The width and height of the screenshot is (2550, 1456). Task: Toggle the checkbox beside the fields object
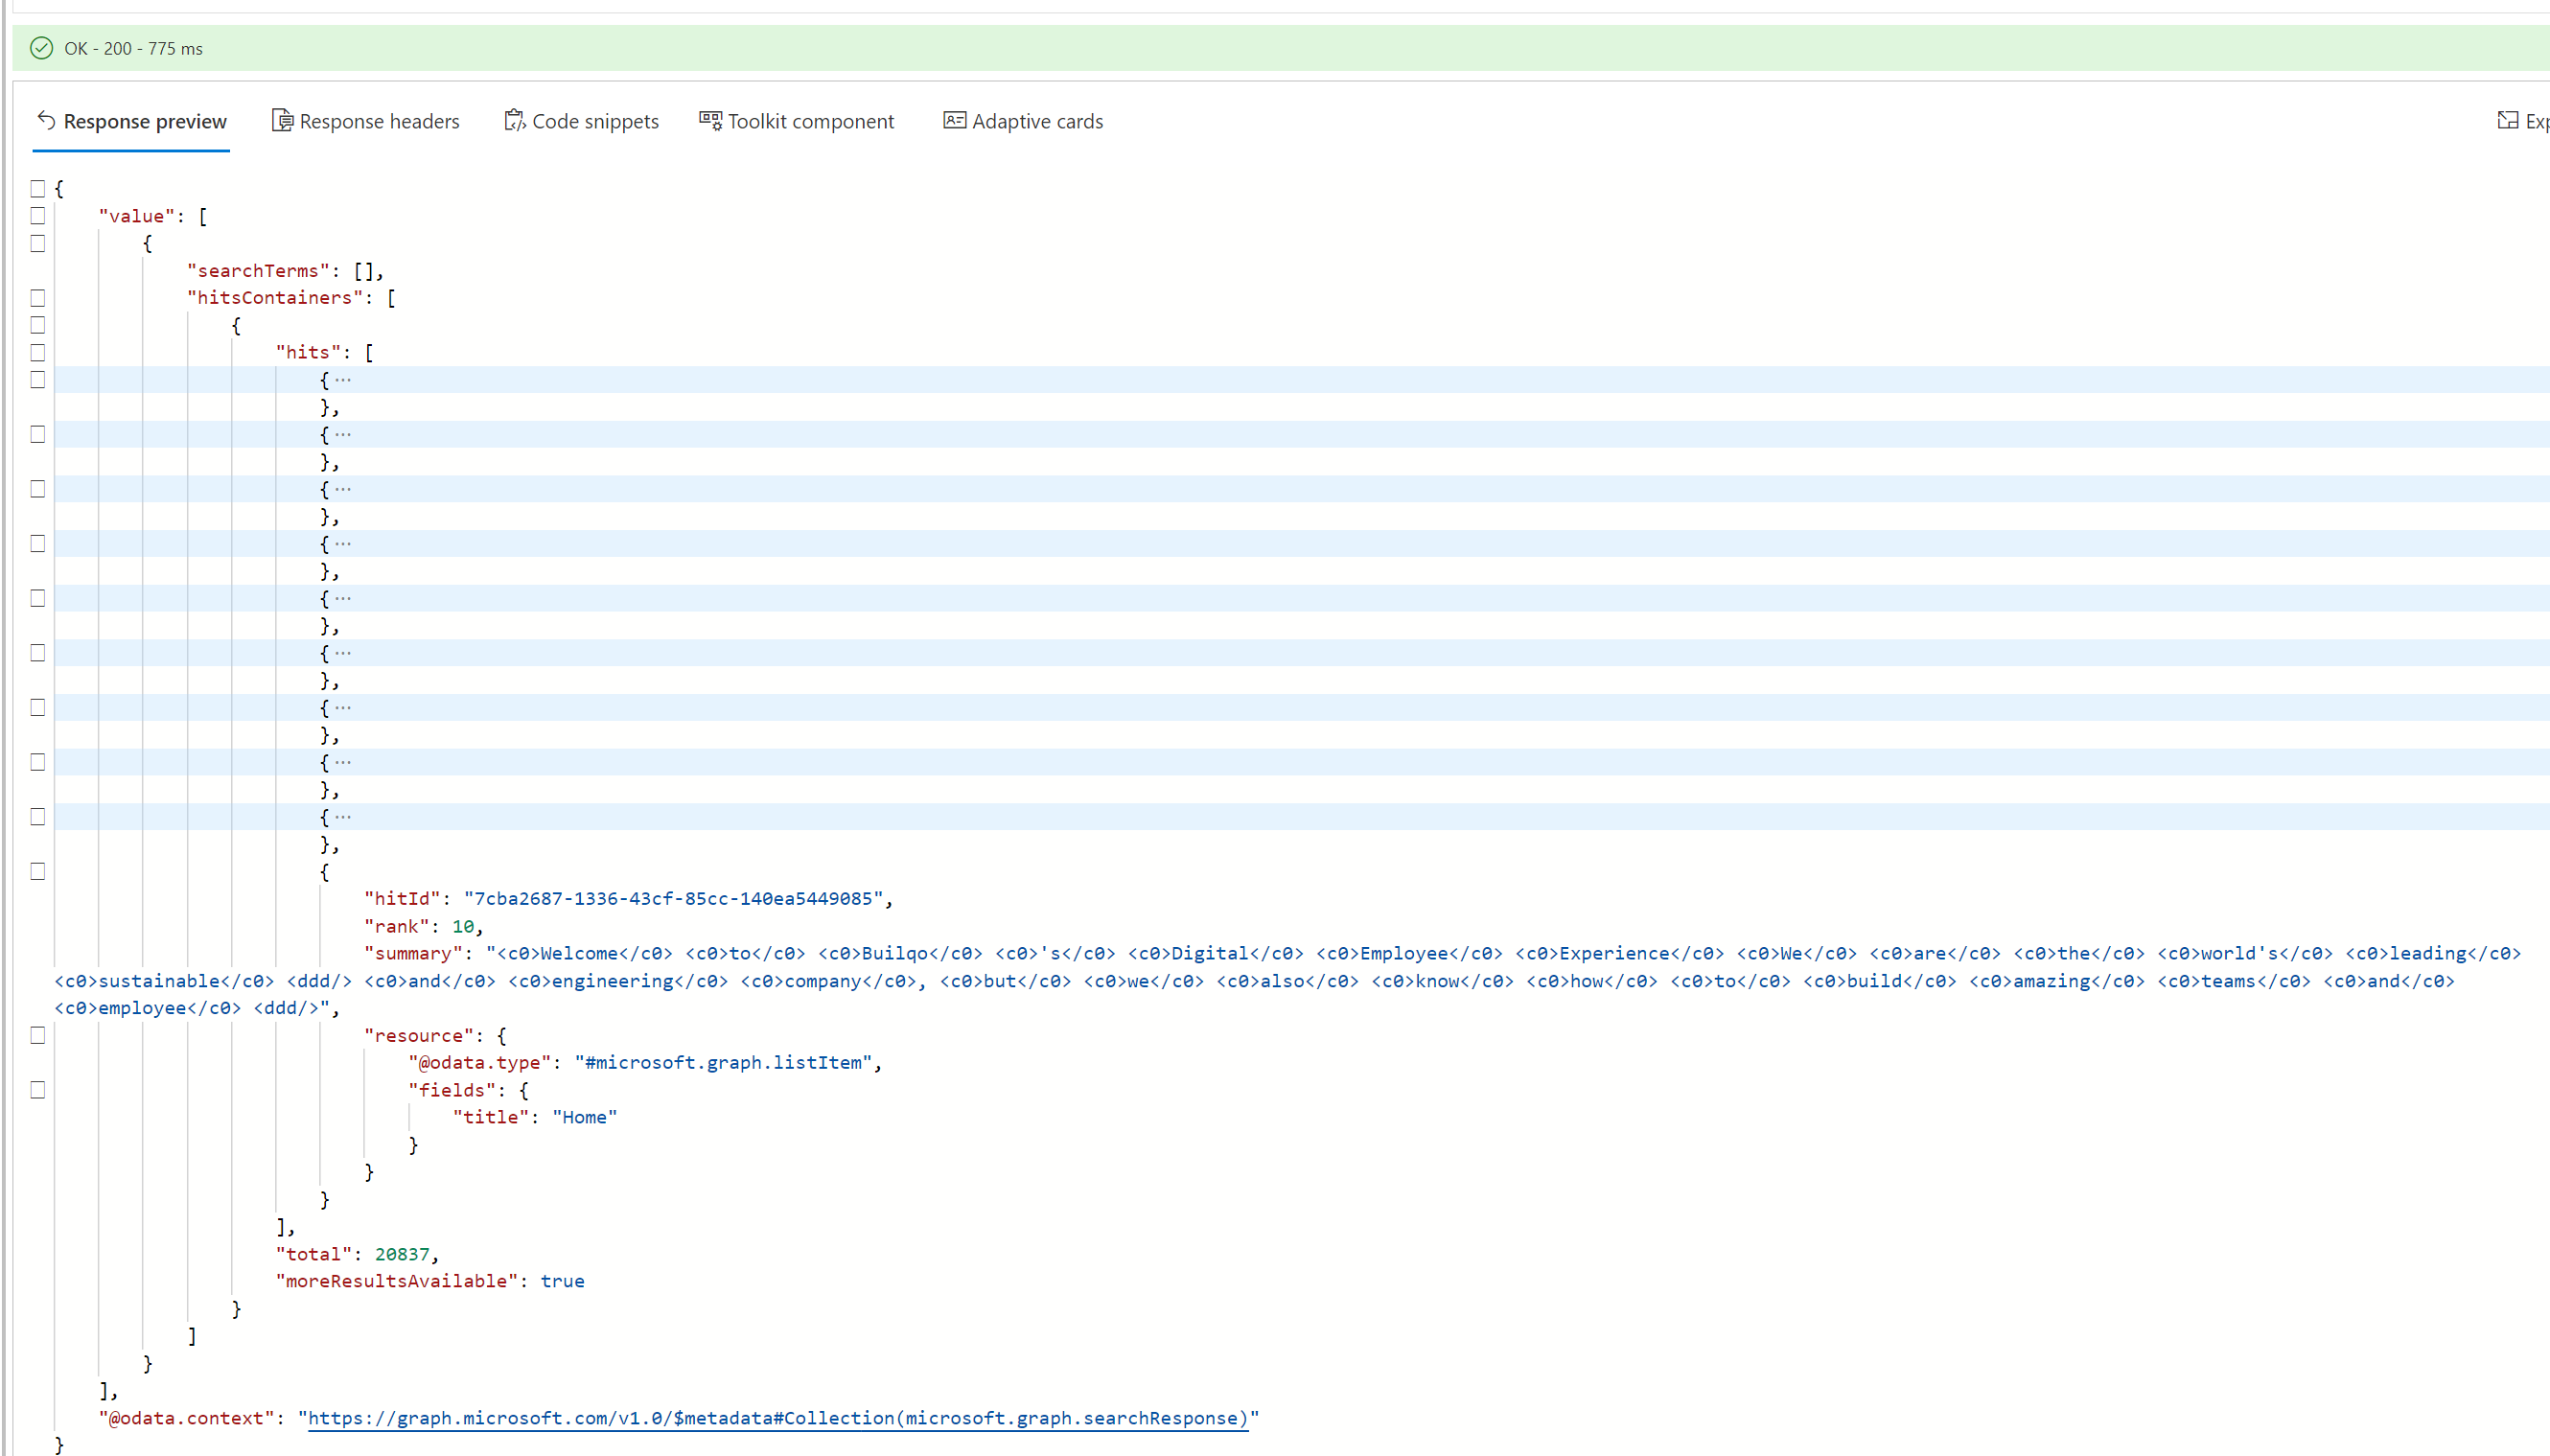coord(37,1090)
